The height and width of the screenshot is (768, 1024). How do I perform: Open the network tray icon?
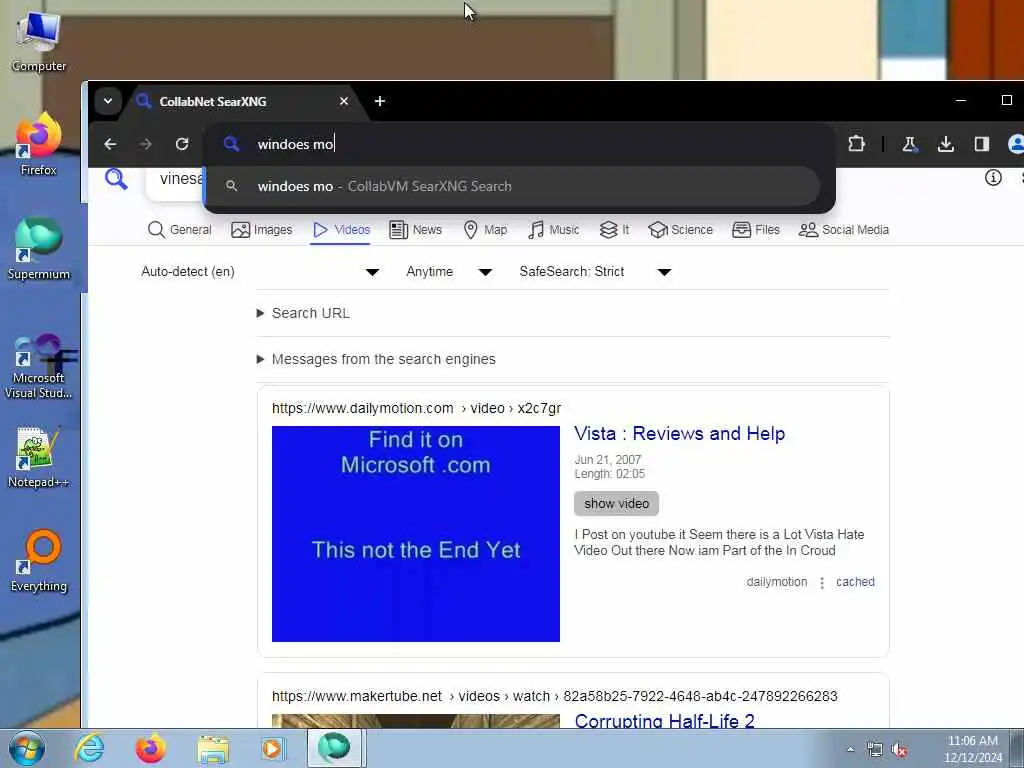[874, 750]
